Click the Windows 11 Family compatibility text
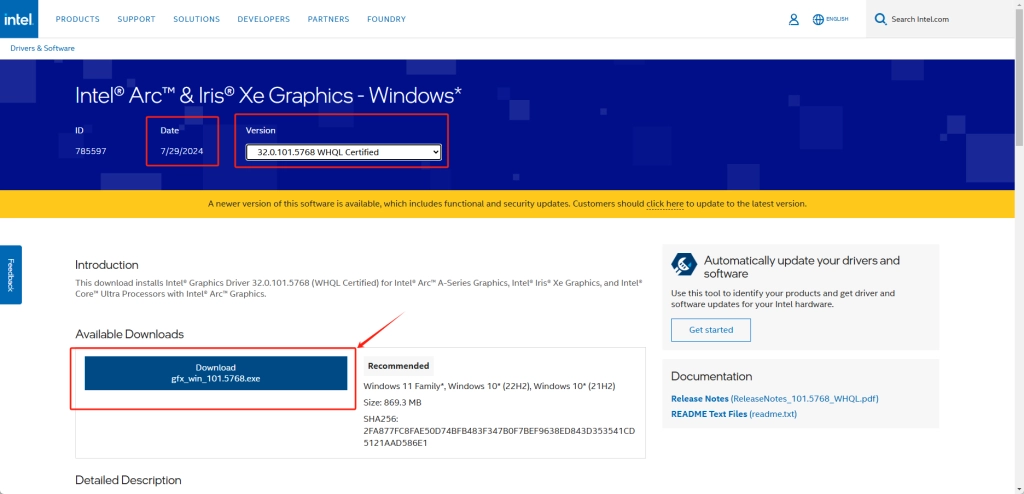1024x494 pixels. coord(489,386)
